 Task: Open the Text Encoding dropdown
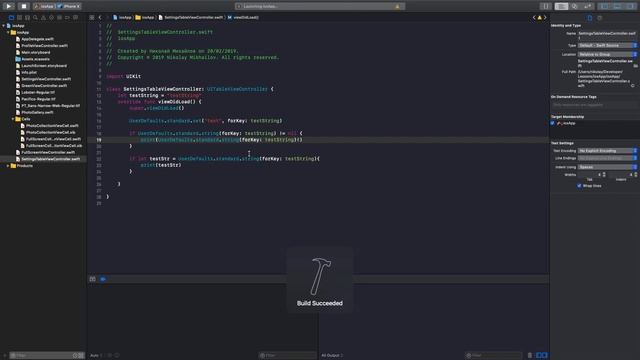(x=607, y=151)
